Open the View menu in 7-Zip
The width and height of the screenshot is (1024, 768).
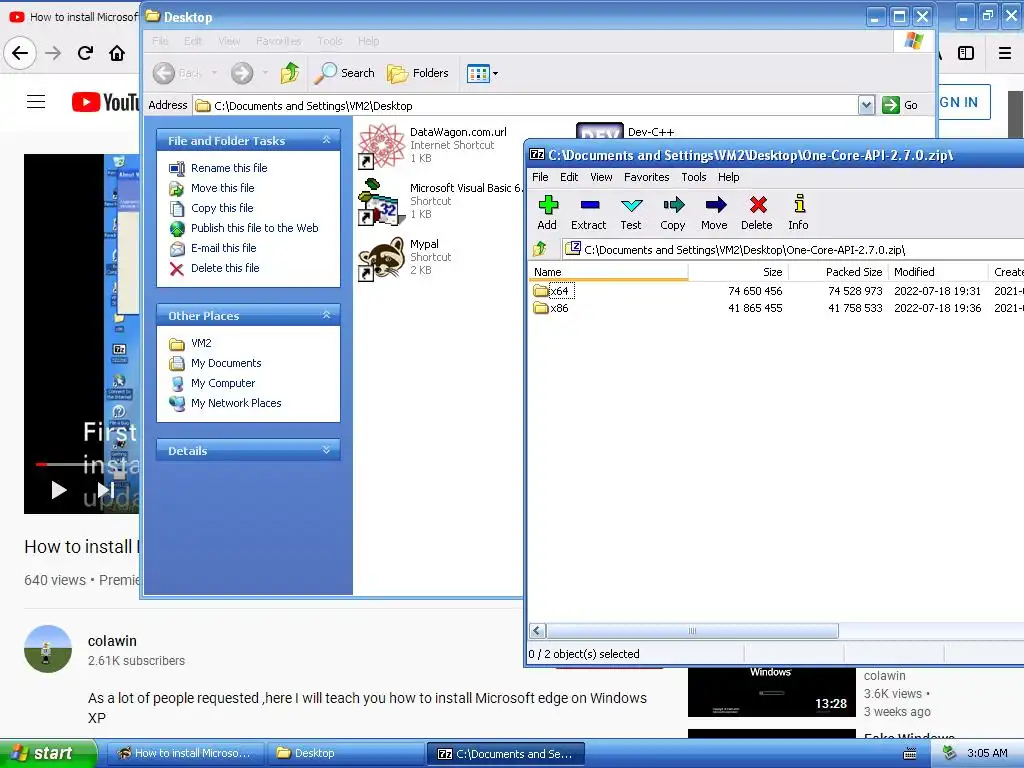601,177
